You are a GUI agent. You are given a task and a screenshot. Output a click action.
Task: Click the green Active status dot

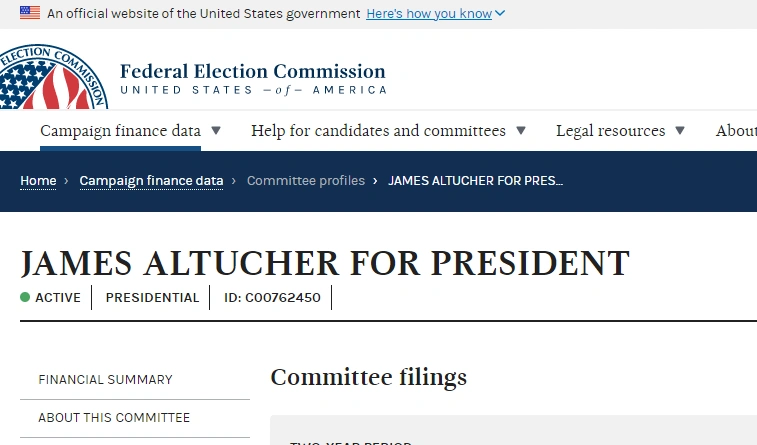[x=25, y=297]
